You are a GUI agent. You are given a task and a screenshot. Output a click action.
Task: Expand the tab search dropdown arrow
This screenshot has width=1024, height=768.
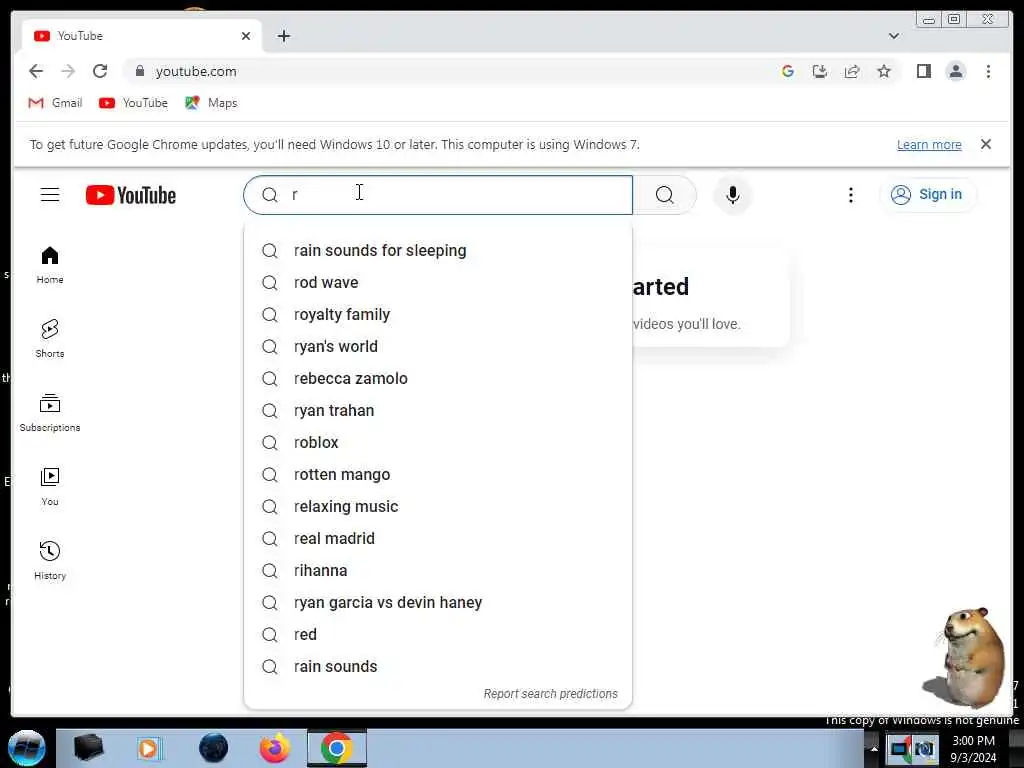point(893,36)
